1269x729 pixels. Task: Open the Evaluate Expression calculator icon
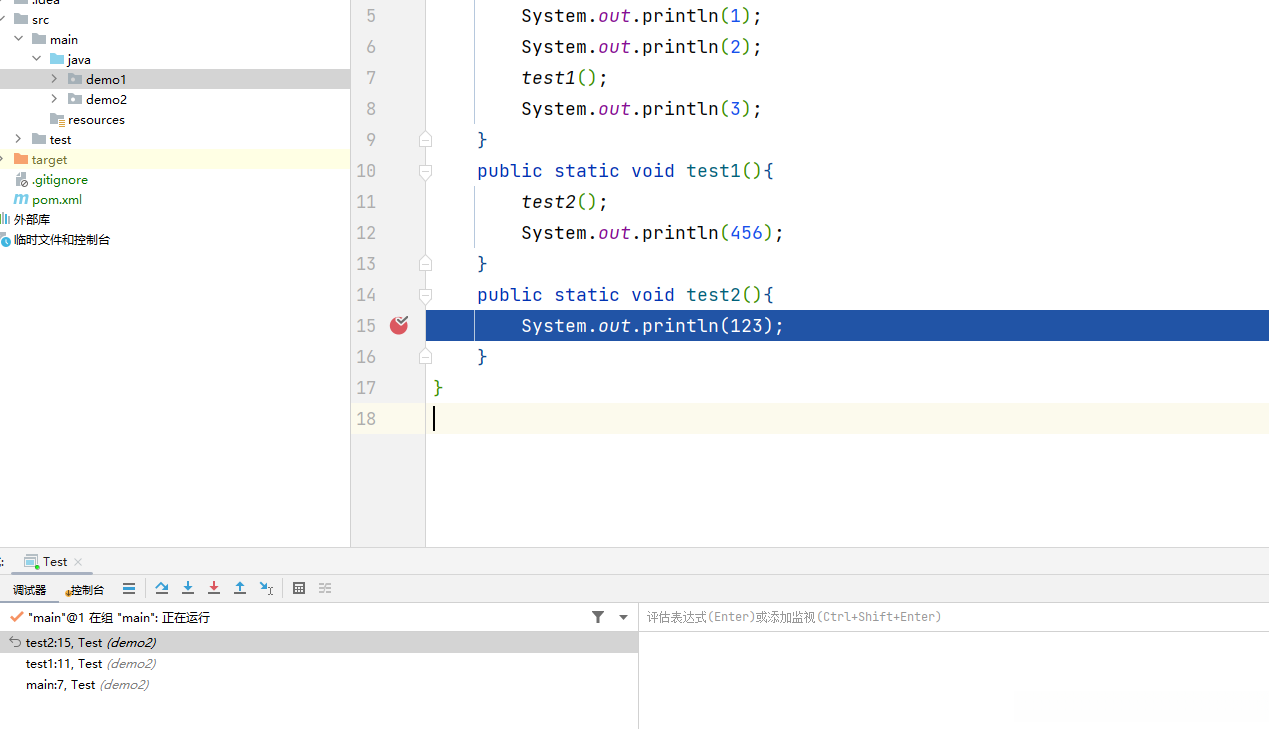tap(299, 589)
